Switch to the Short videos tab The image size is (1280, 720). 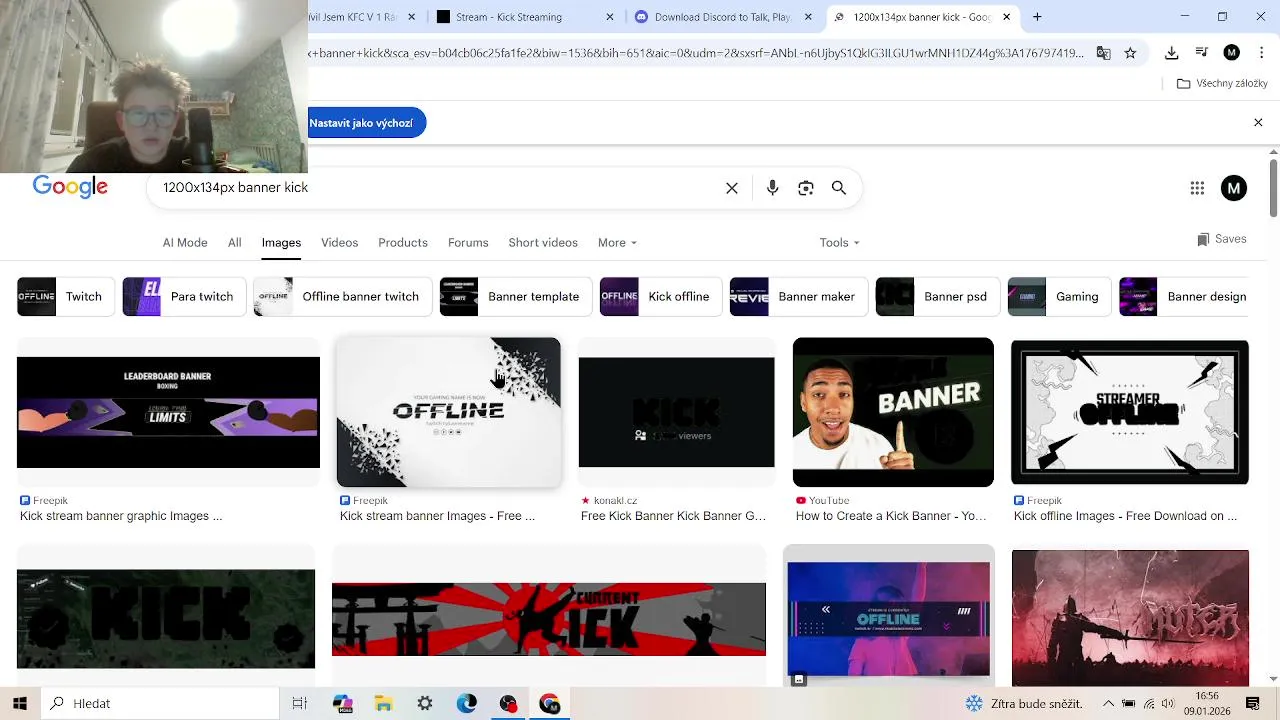(x=543, y=242)
